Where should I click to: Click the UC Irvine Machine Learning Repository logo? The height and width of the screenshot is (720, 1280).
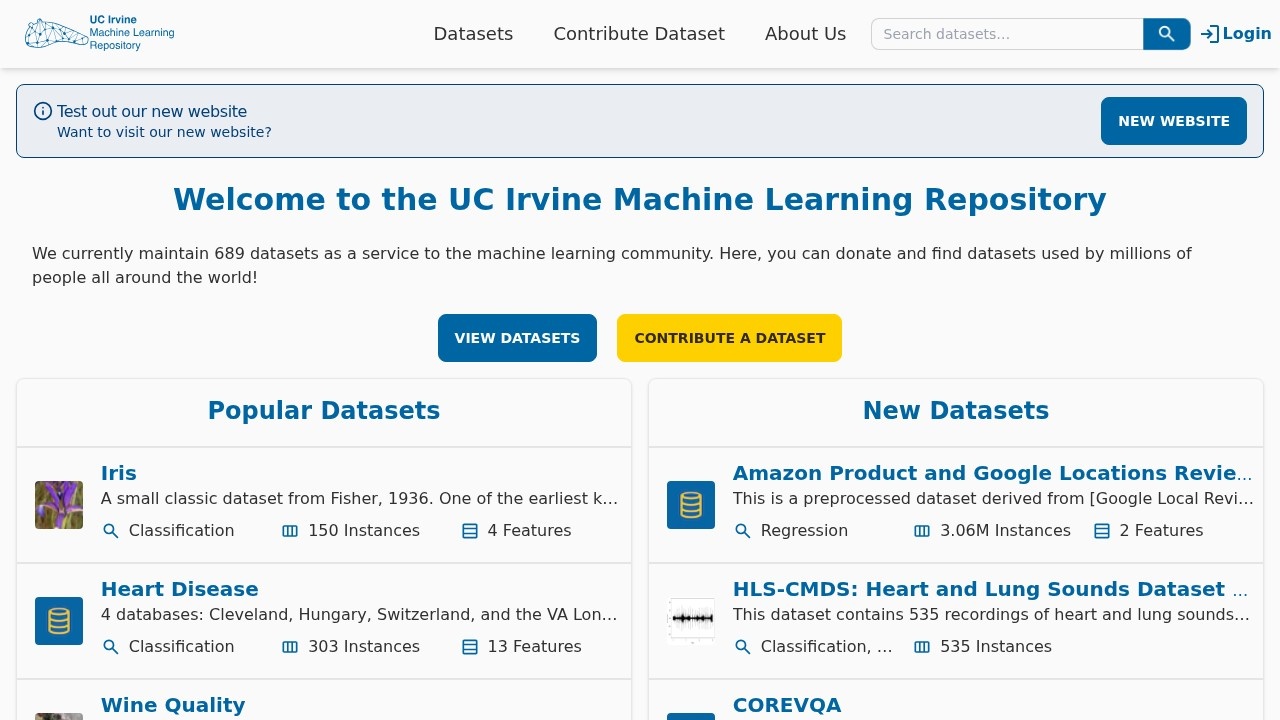point(100,33)
